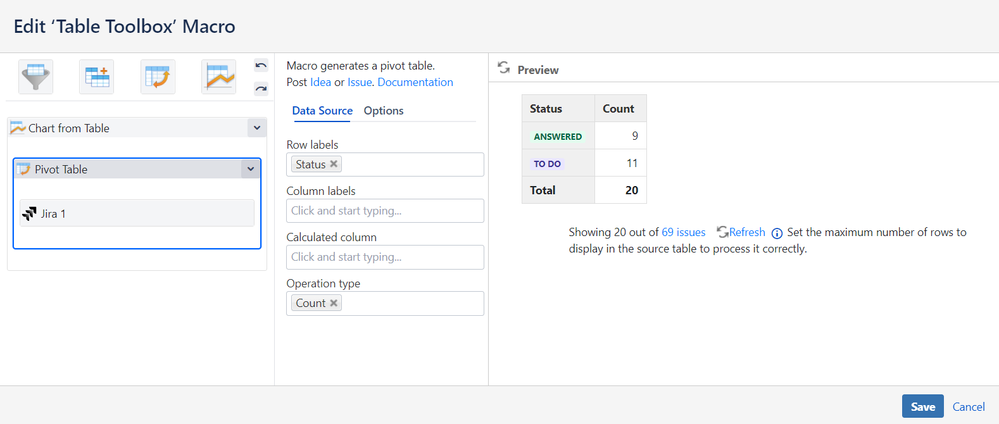Open the Operation type field

click(x=410, y=303)
